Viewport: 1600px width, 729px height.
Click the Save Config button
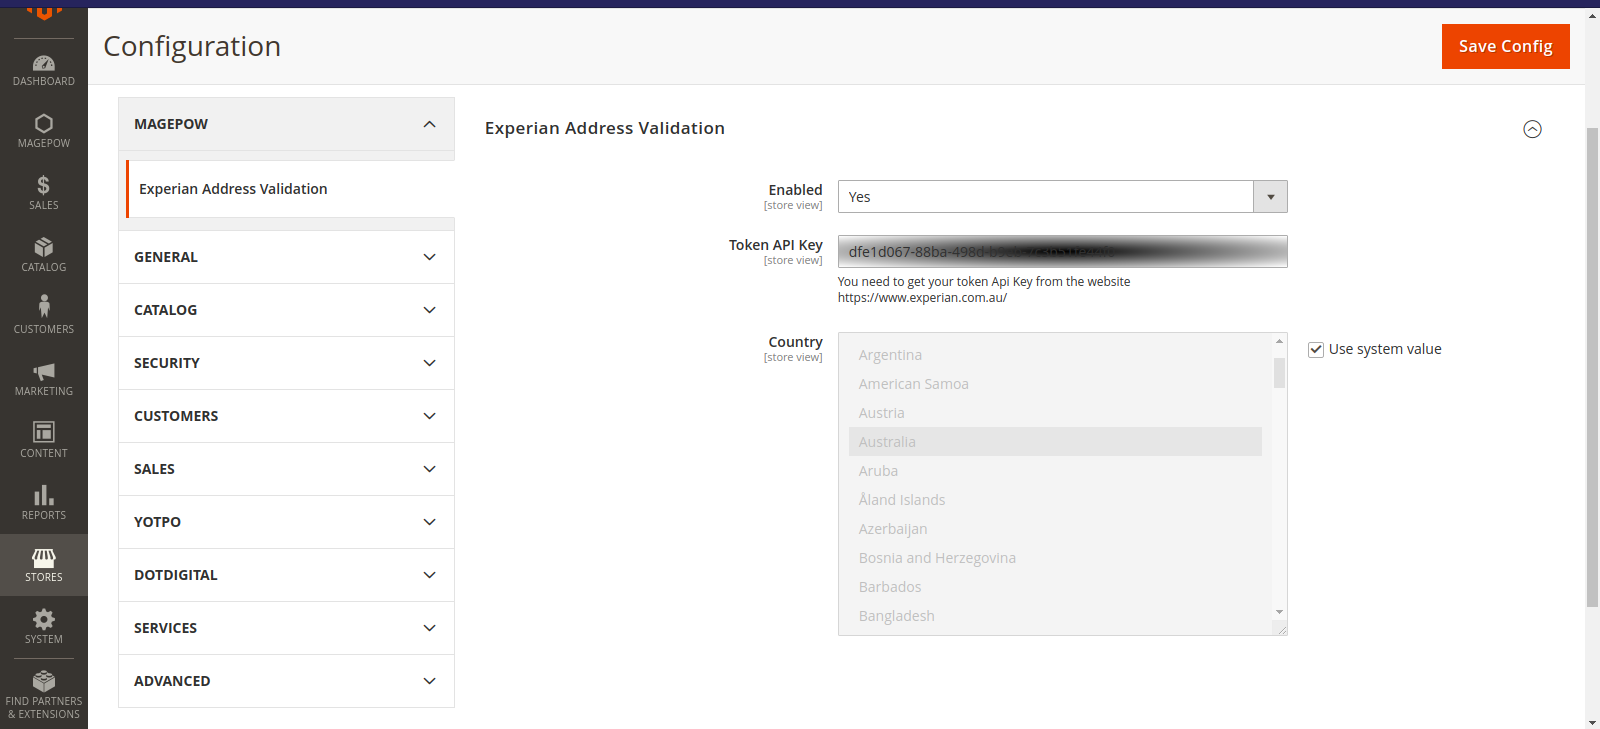pyautogui.click(x=1505, y=46)
